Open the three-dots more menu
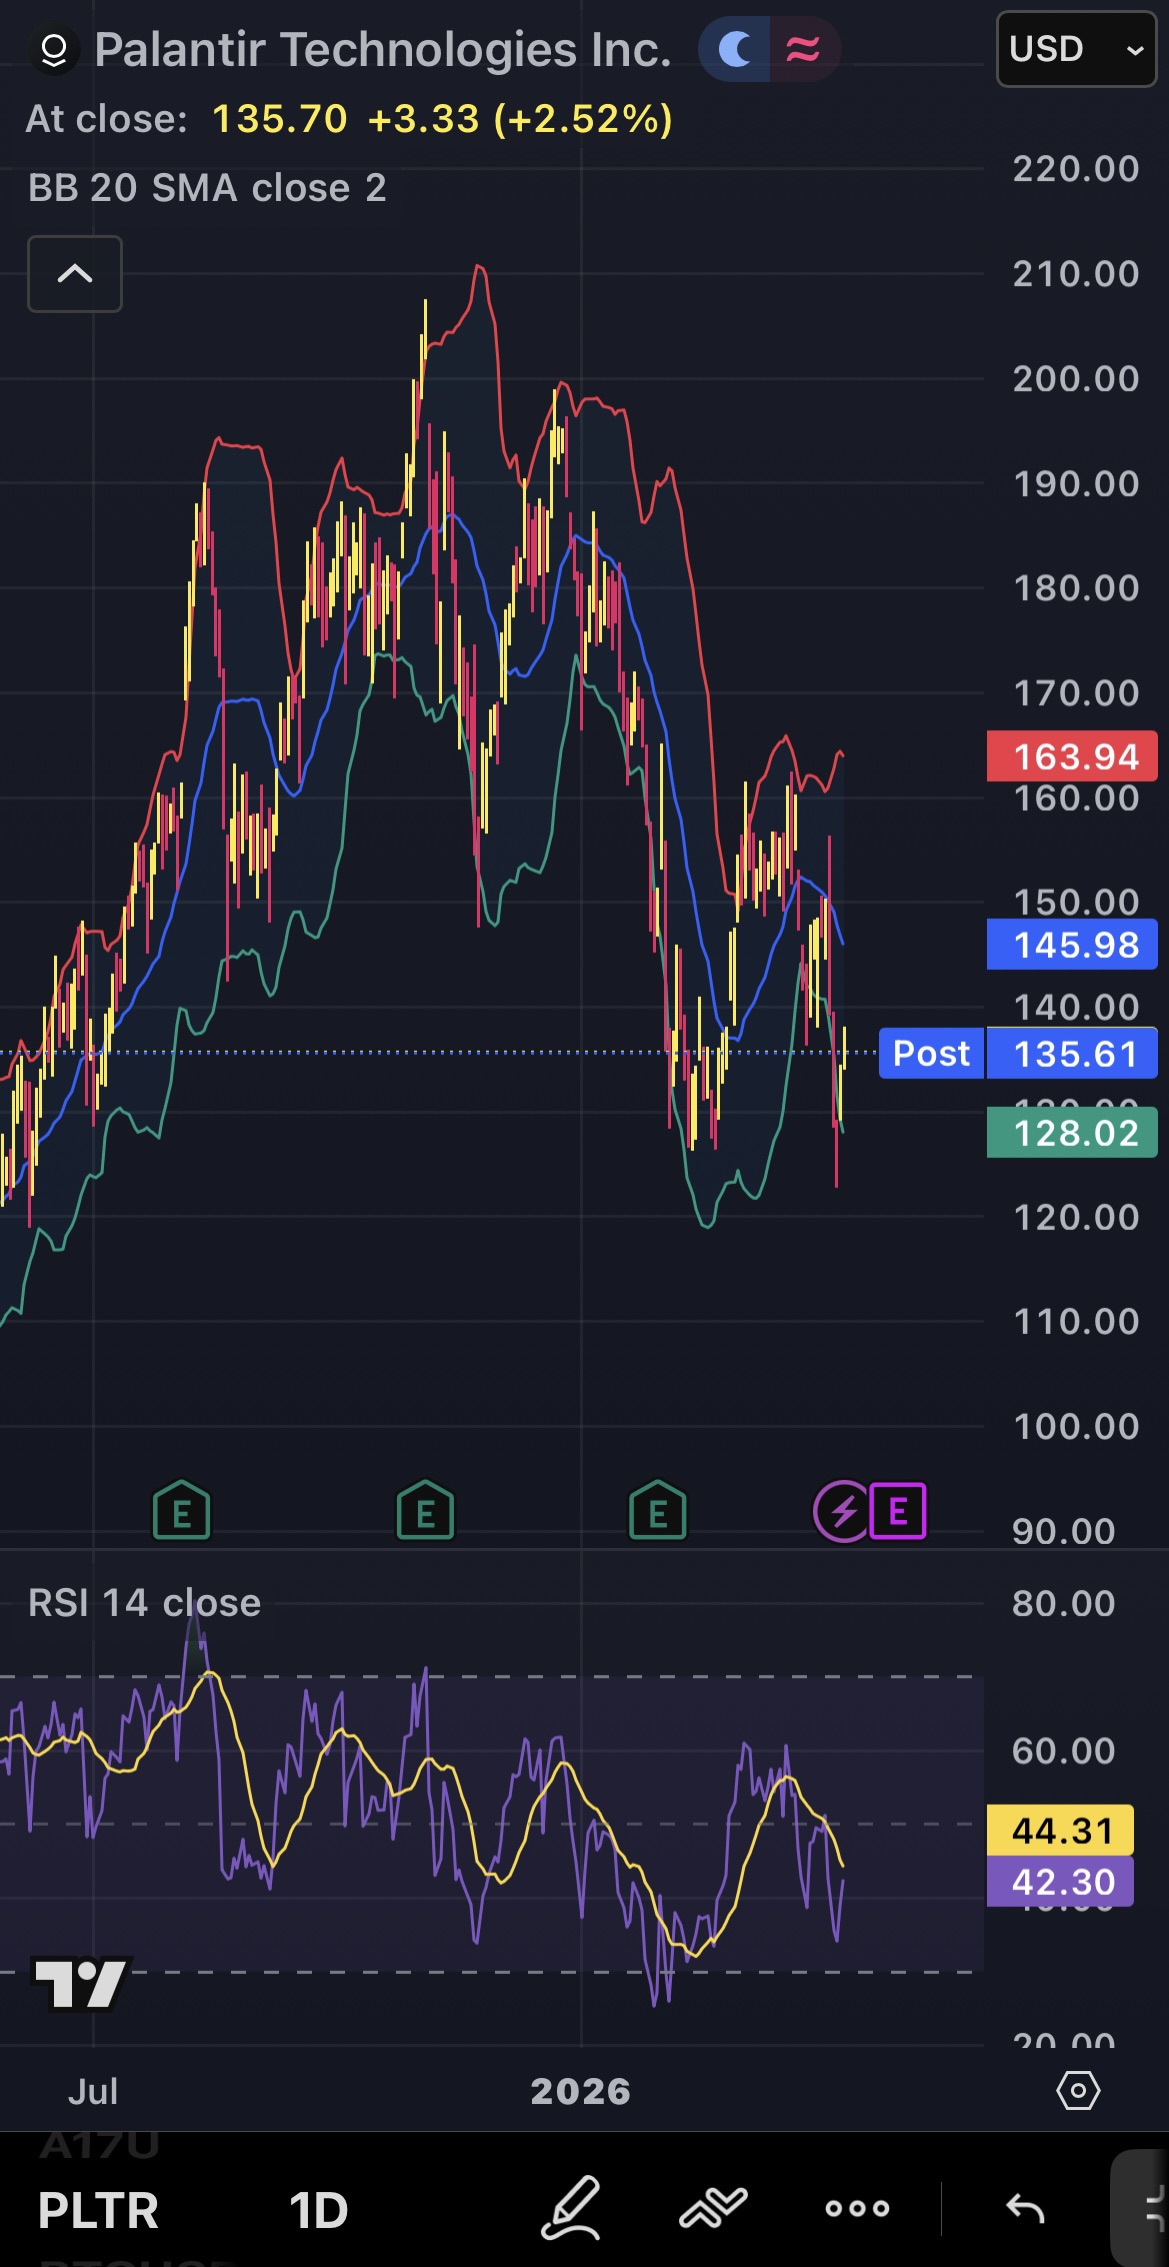1169x2267 pixels. coord(857,2208)
